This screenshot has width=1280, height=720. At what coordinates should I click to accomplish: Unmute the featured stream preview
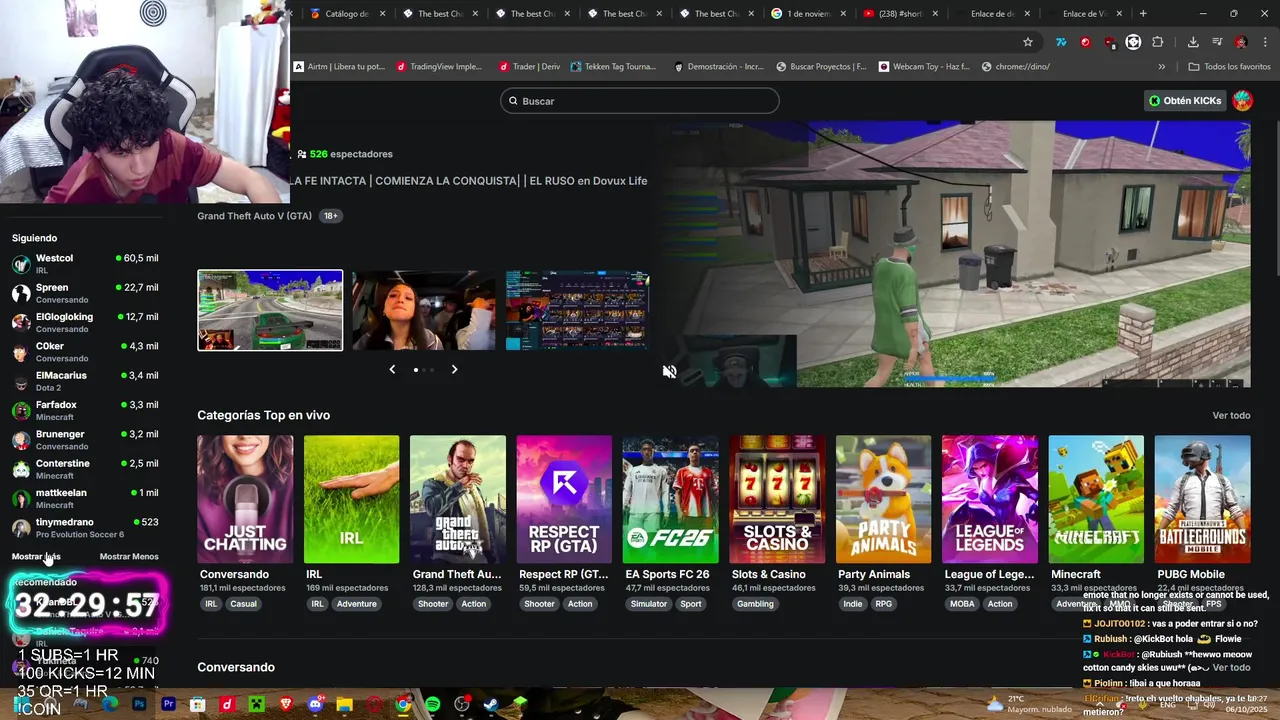(x=669, y=371)
